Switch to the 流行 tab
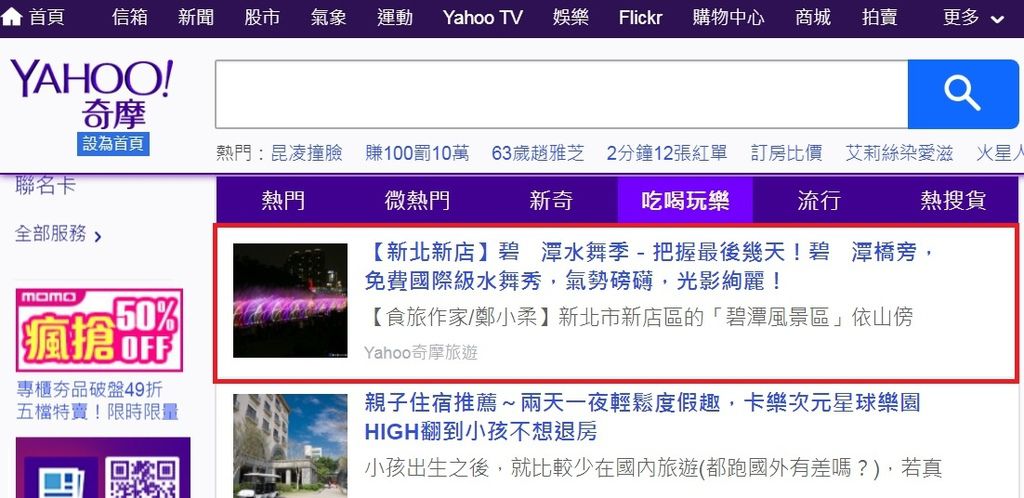 [819, 200]
